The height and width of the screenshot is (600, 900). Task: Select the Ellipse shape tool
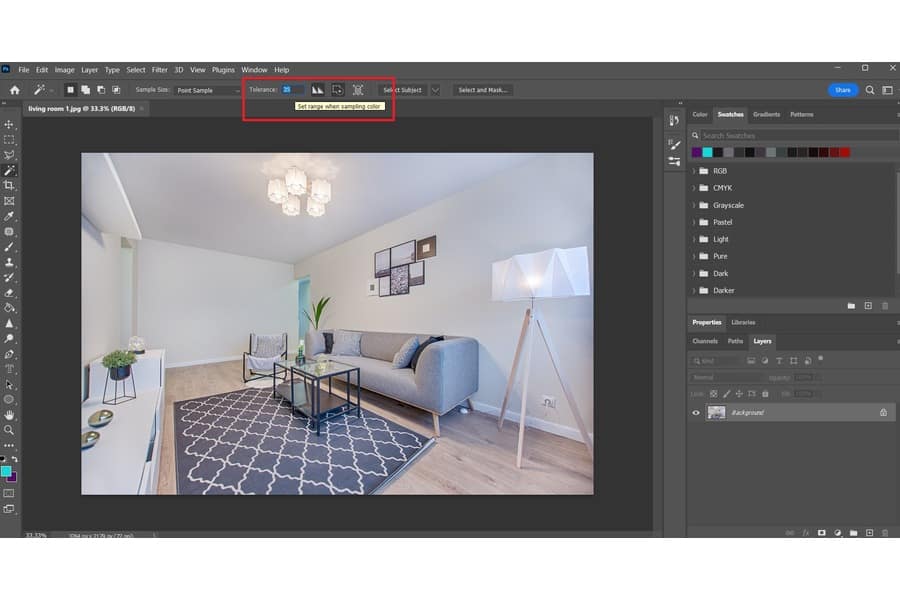tap(9, 400)
